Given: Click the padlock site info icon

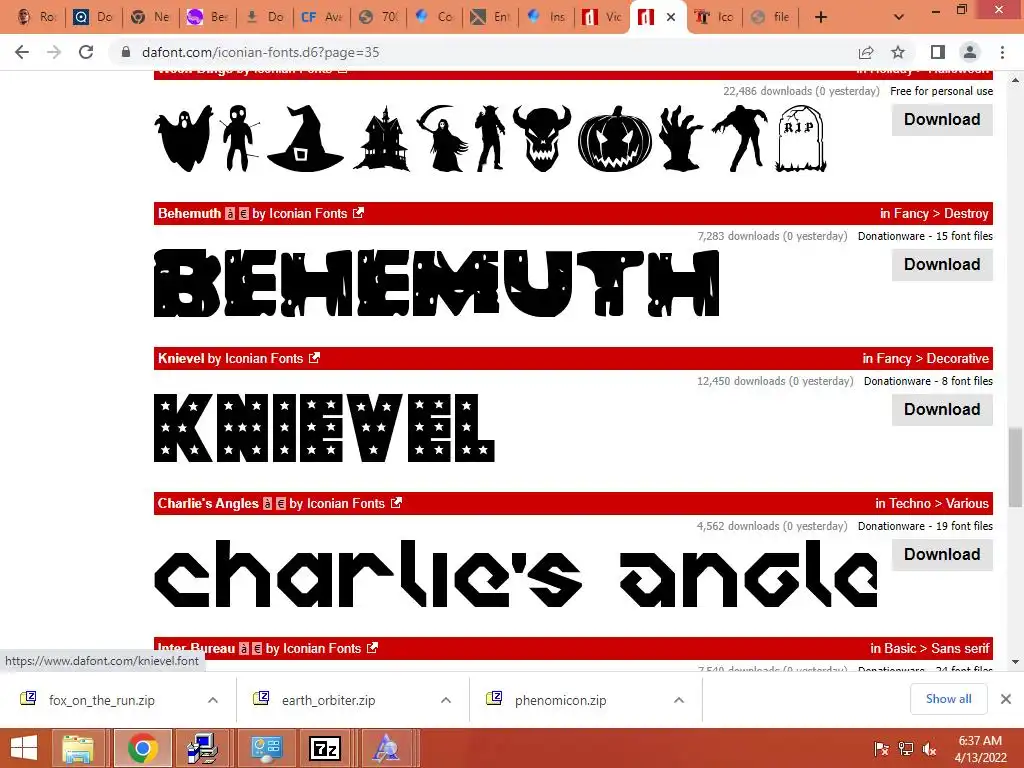Looking at the screenshot, I should (x=125, y=52).
